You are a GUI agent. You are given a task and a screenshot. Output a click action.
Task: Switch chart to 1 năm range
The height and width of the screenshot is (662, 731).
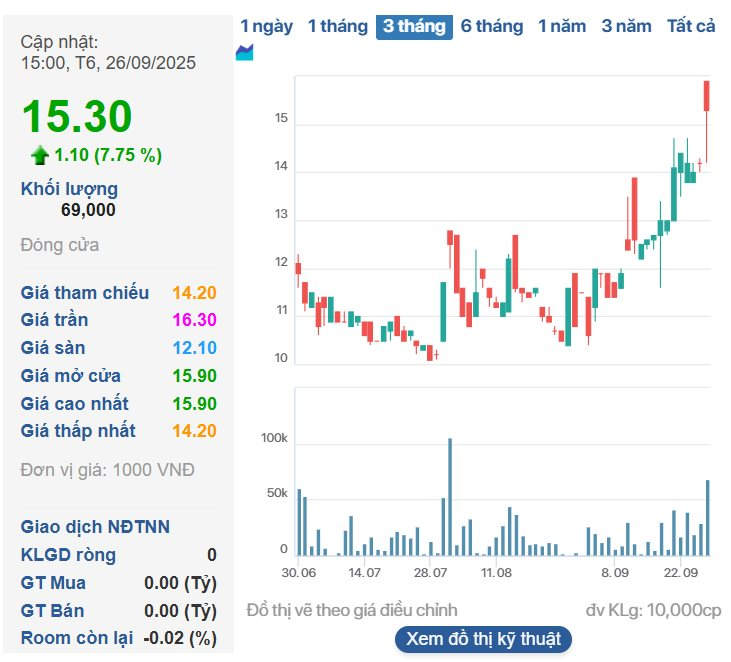[562, 26]
